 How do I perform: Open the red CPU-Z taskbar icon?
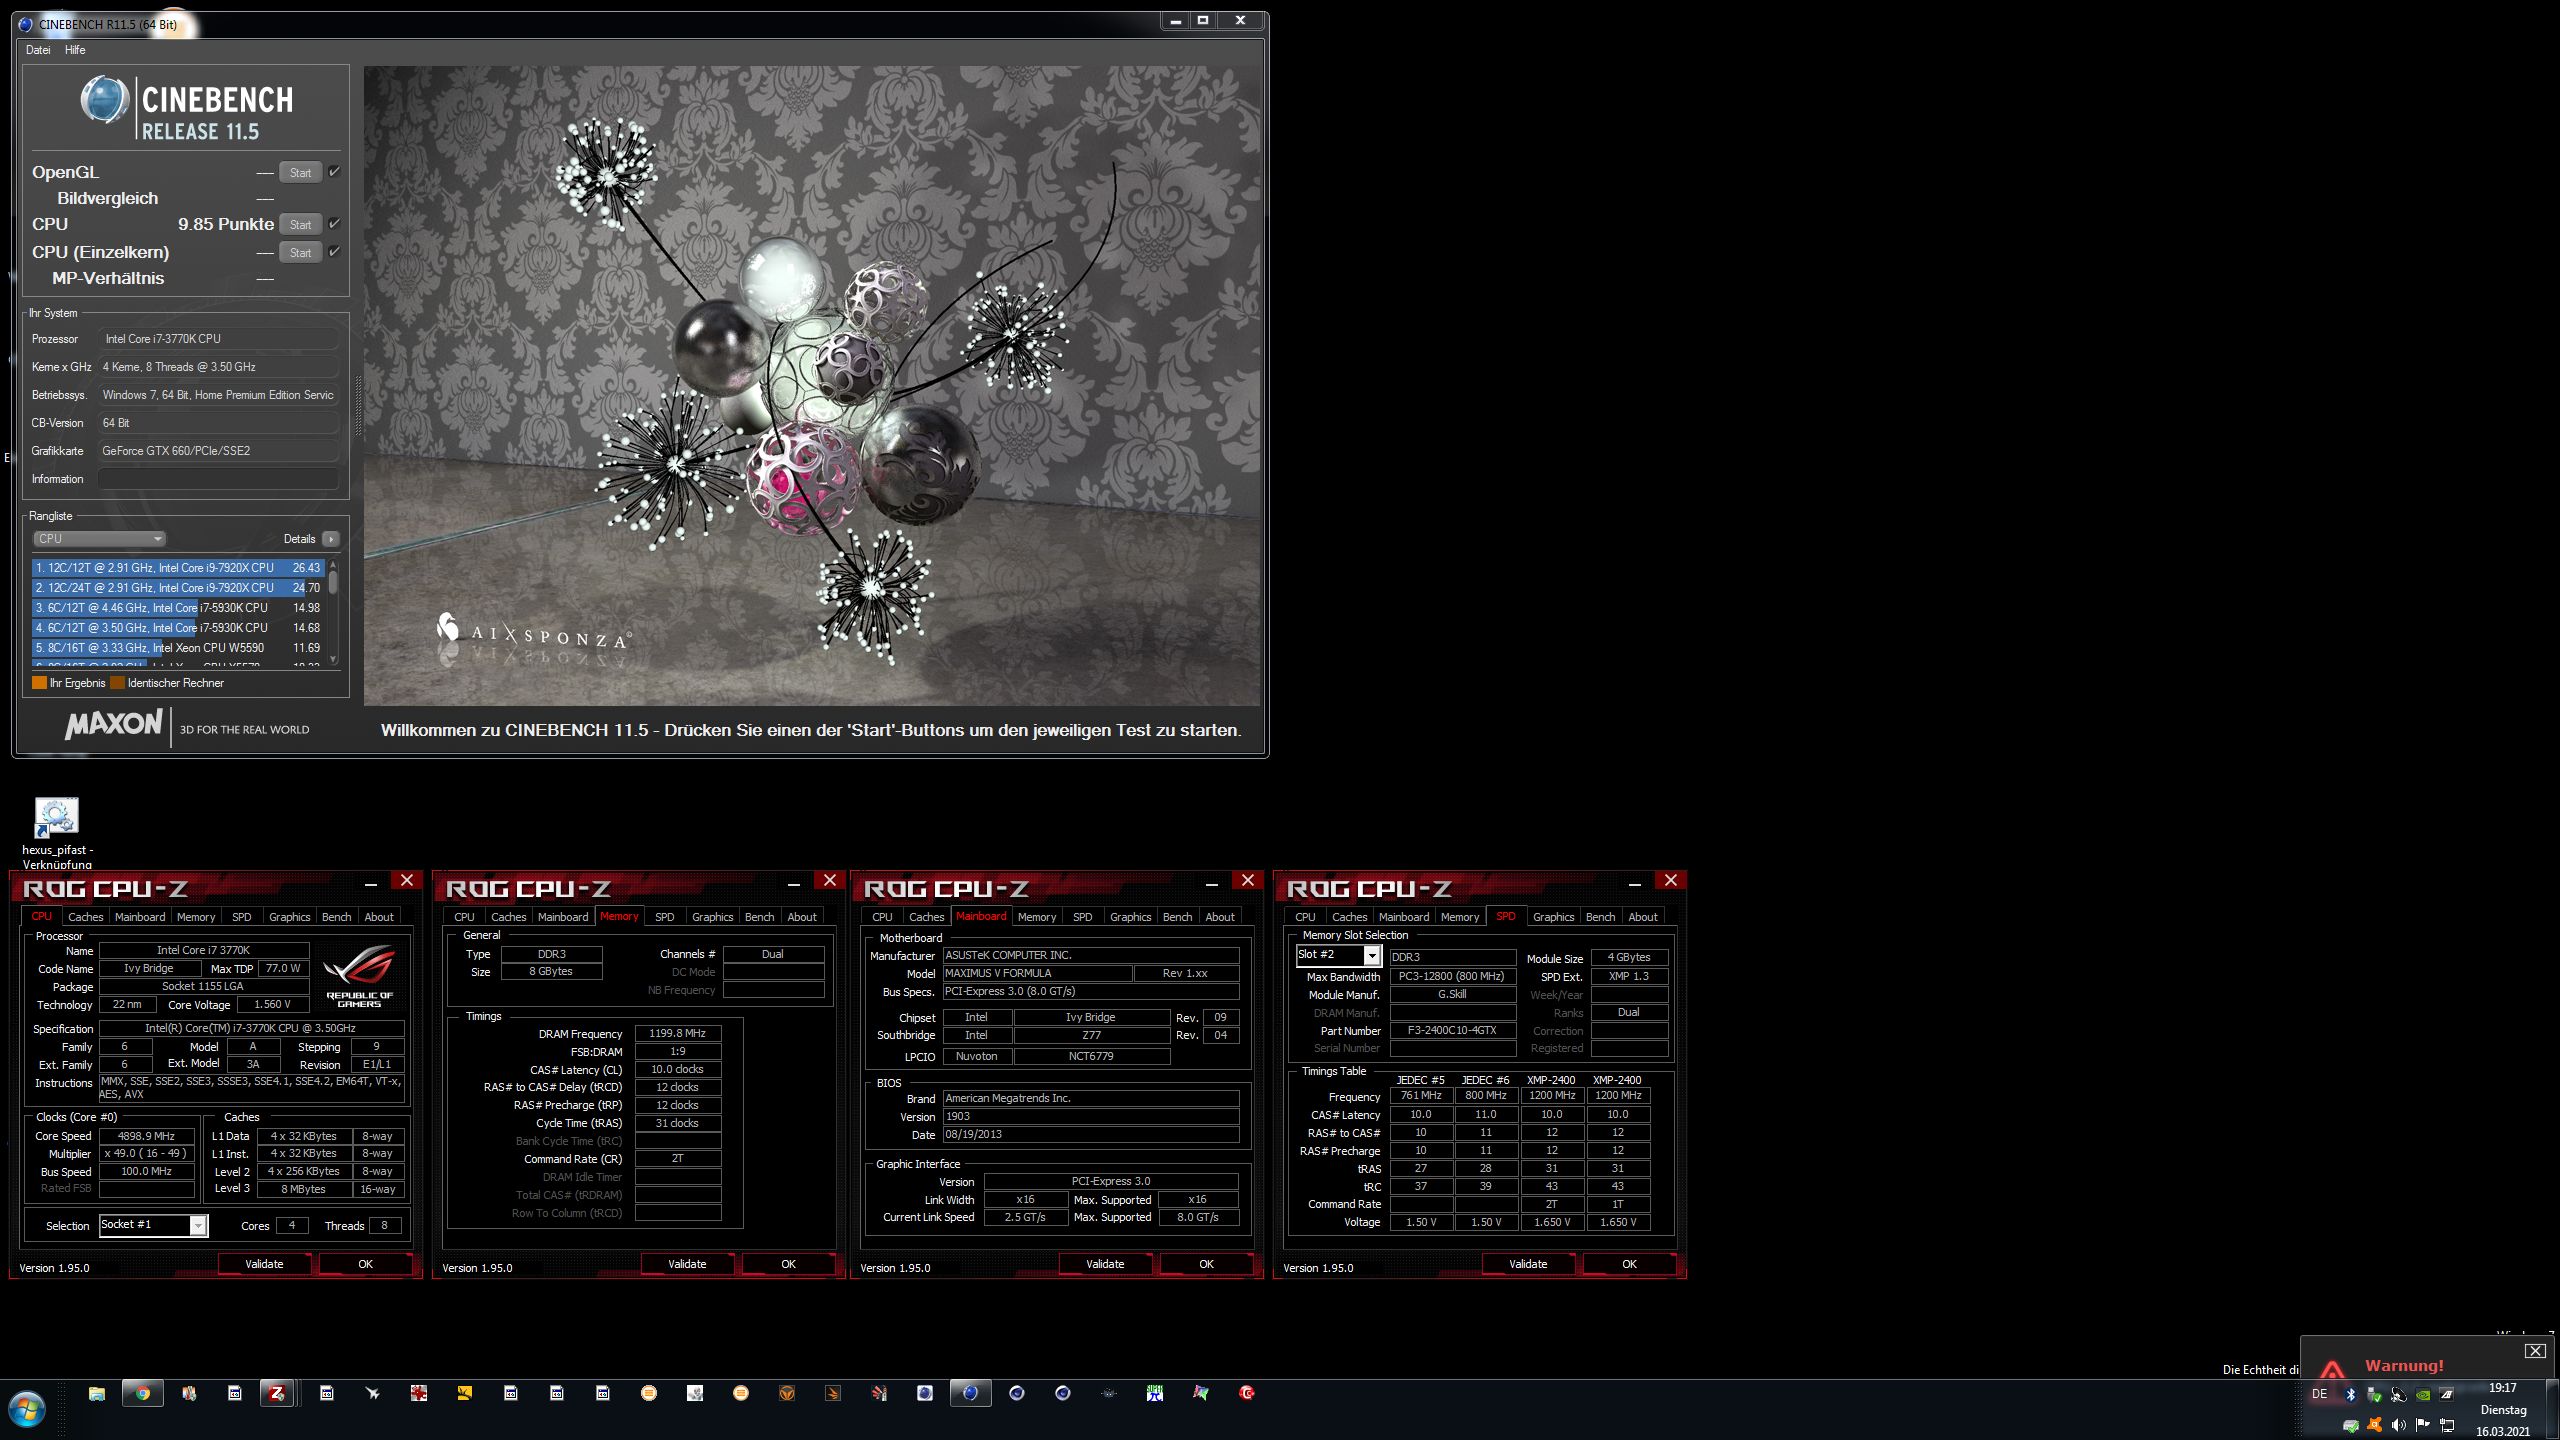[x=277, y=1393]
